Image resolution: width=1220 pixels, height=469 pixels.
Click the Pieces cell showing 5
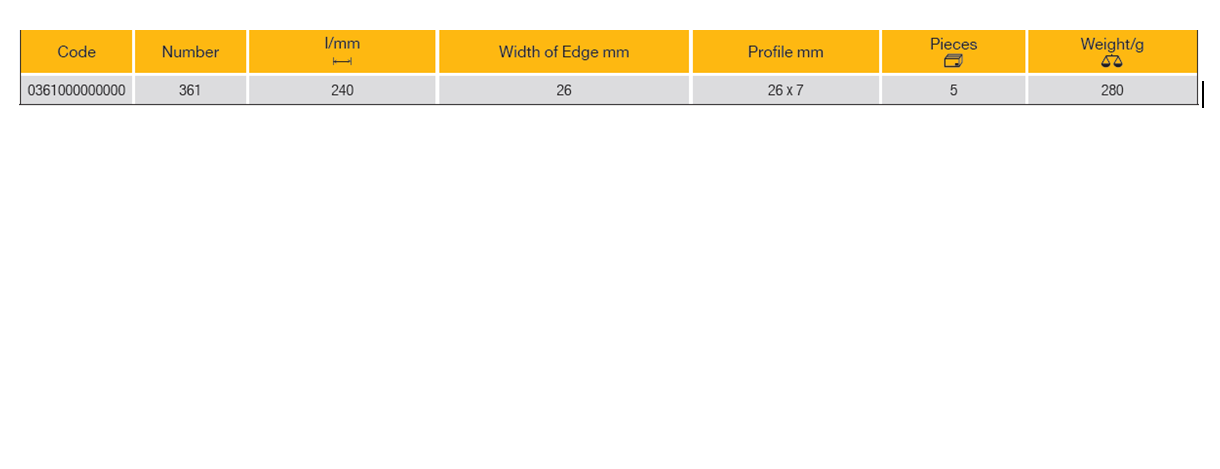tap(953, 90)
